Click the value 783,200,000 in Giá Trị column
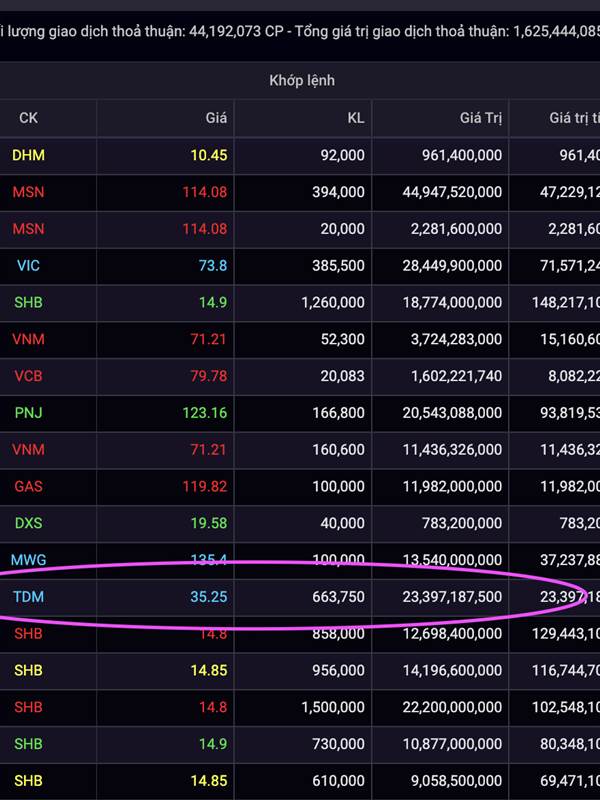 [462, 522]
